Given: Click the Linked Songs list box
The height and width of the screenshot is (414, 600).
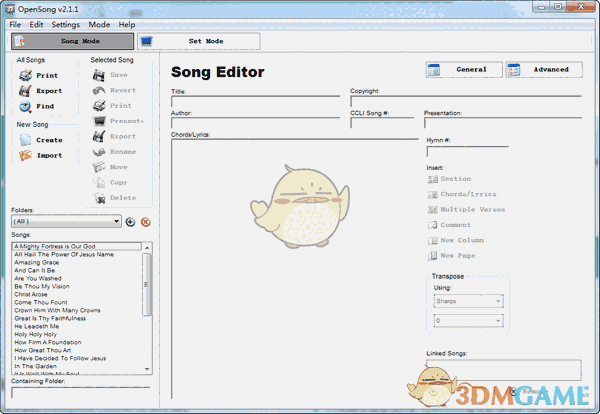Looking at the screenshot, I should point(504,370).
